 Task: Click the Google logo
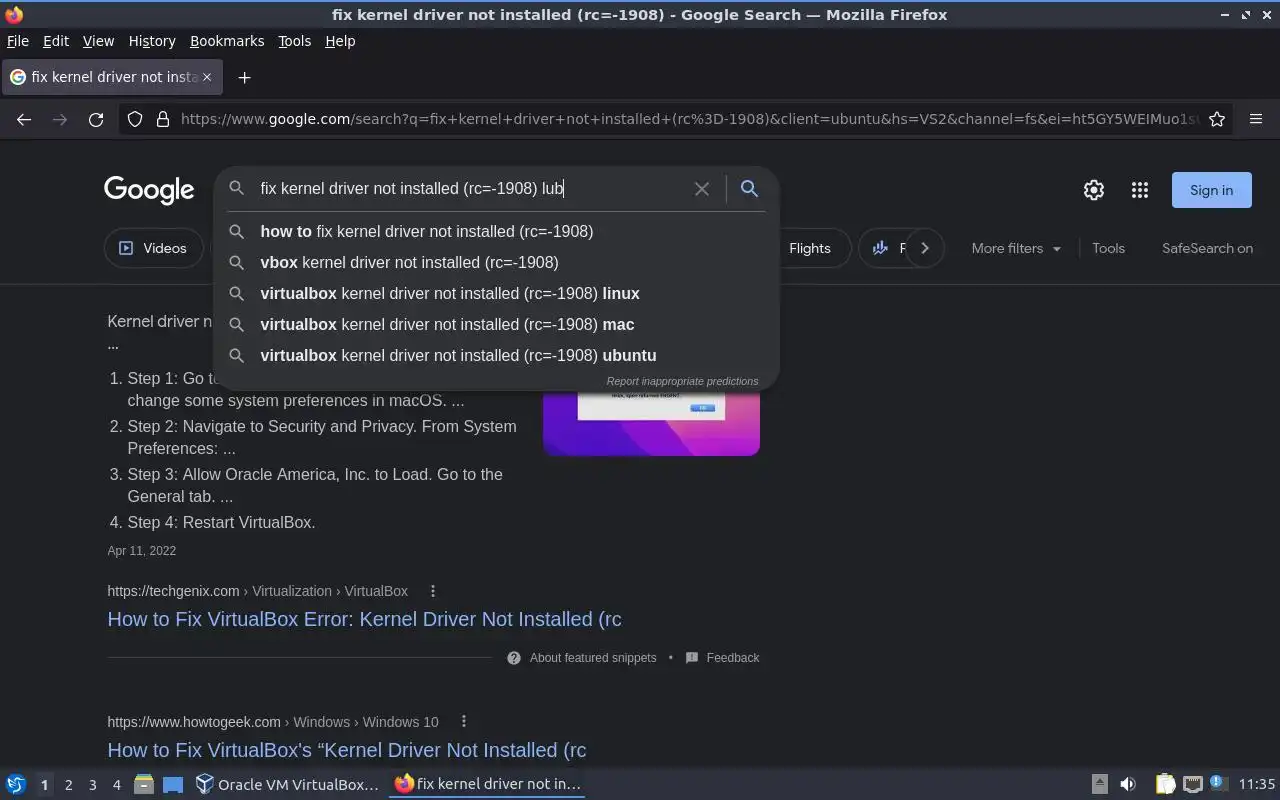(149, 190)
